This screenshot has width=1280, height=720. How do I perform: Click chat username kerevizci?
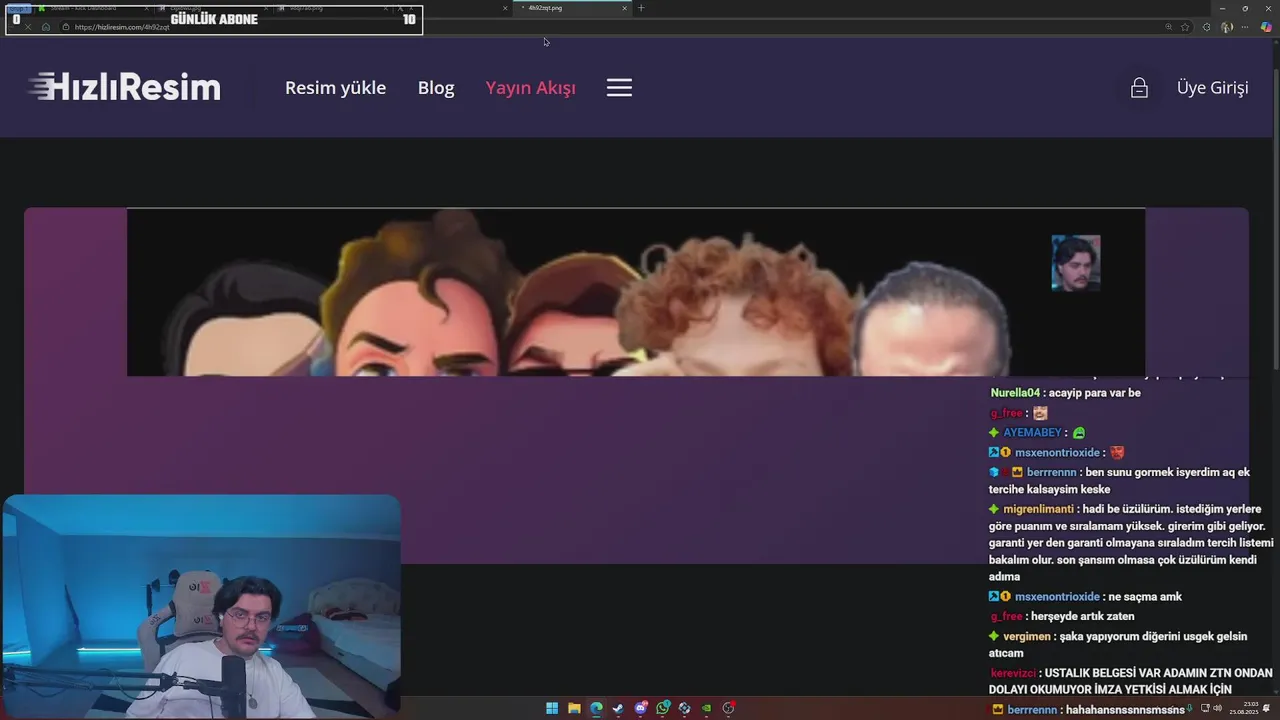coord(1014,674)
